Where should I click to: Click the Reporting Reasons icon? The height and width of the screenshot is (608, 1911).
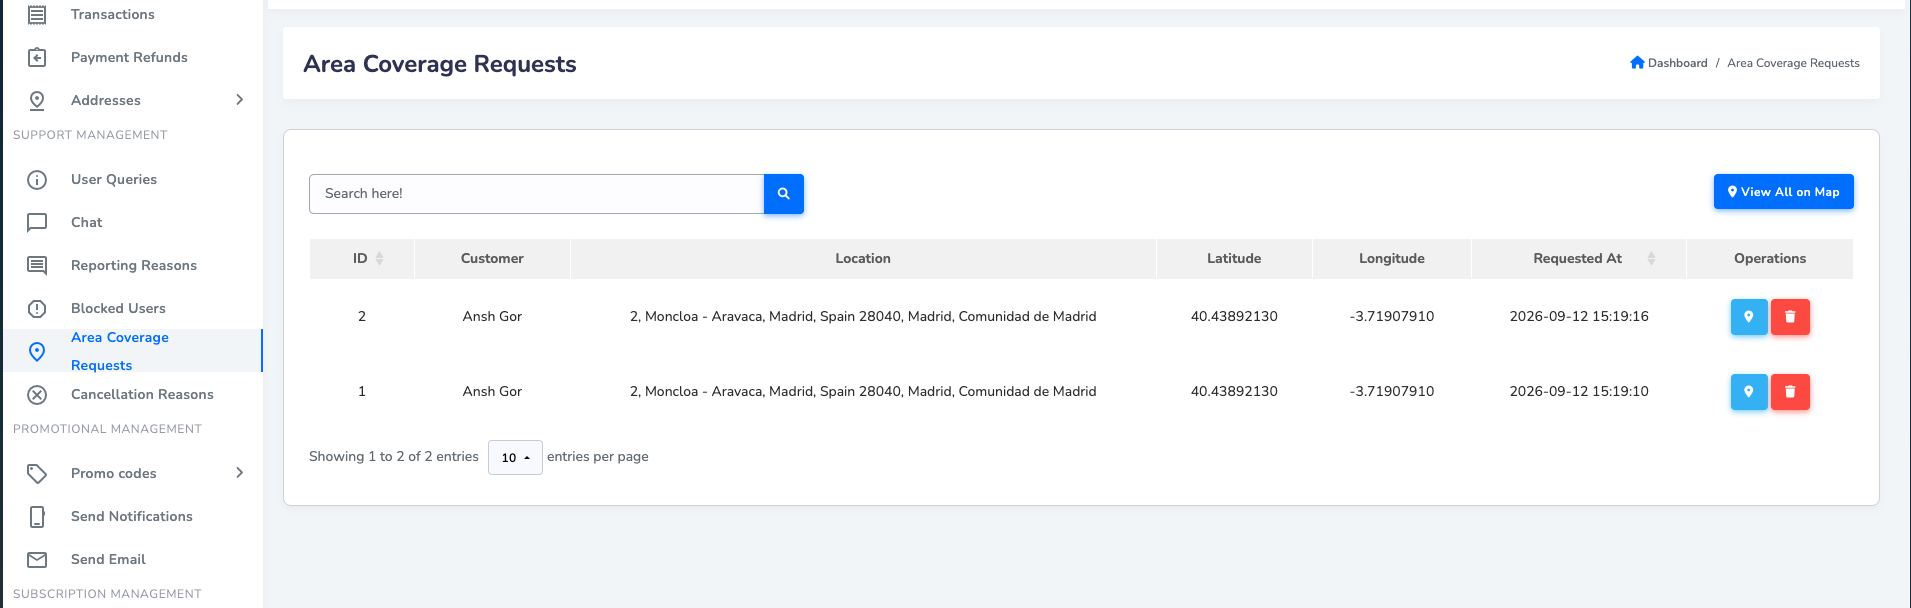pyautogui.click(x=37, y=266)
